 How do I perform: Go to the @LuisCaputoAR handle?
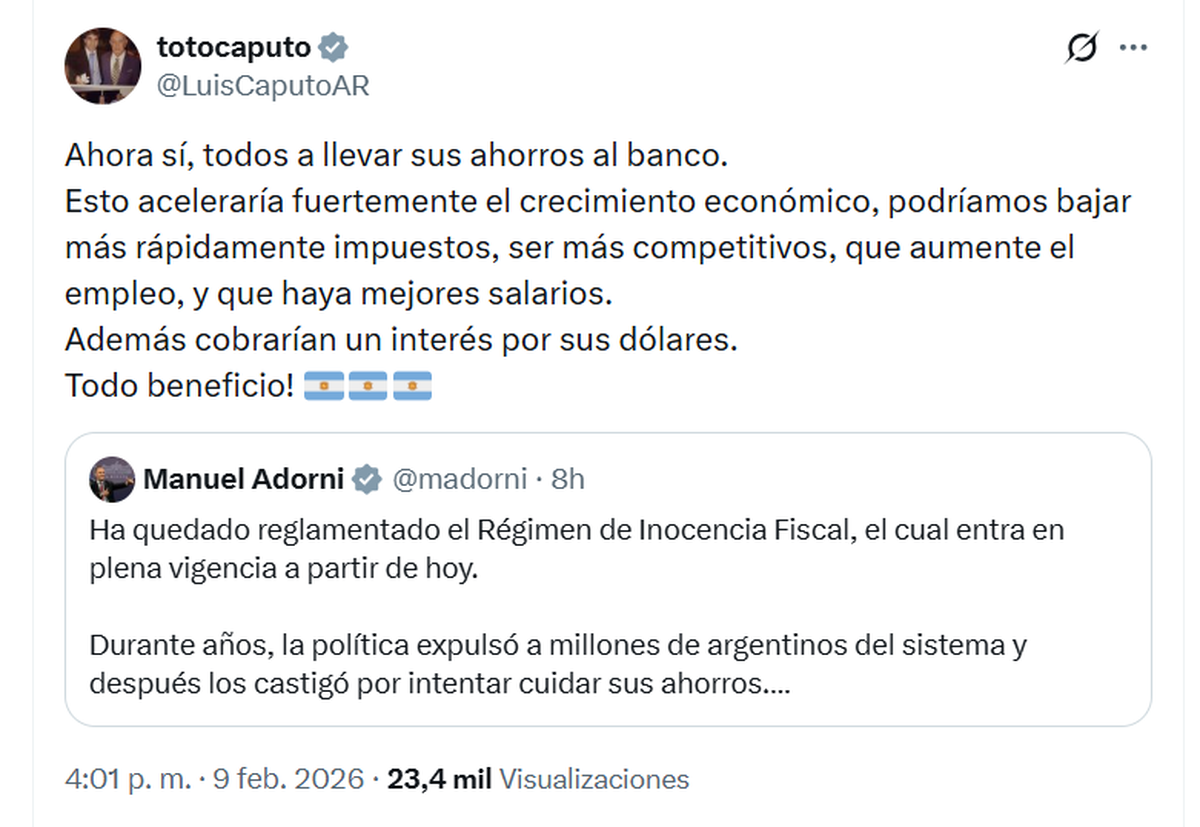(263, 86)
